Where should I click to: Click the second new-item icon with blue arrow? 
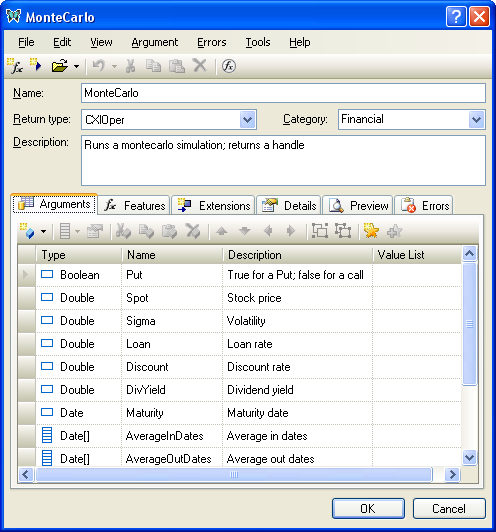point(36,65)
